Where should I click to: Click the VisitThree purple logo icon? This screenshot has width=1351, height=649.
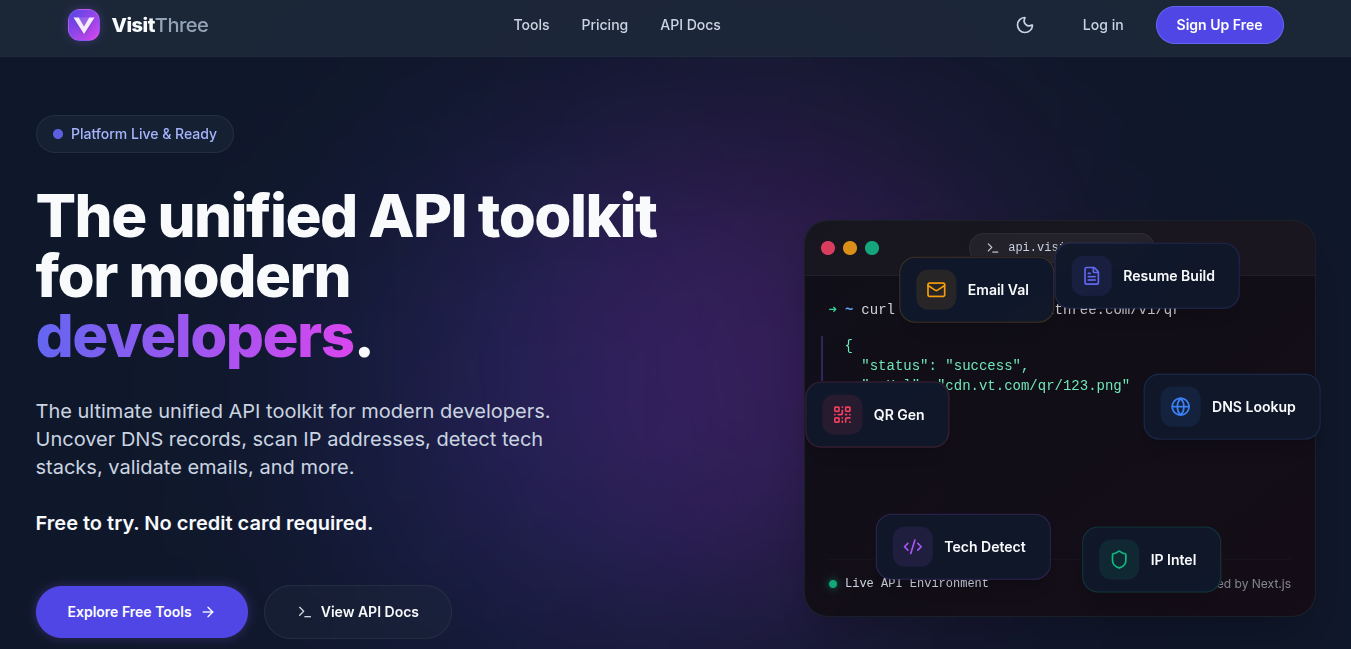click(x=84, y=25)
